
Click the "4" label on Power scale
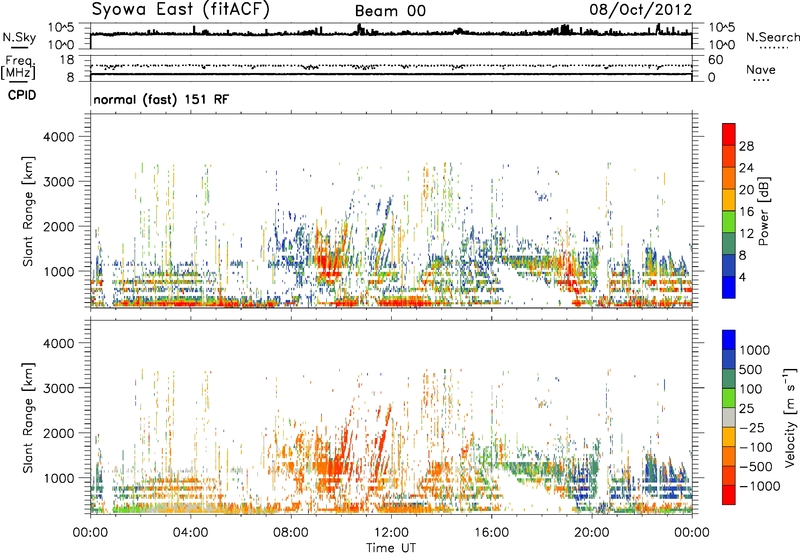pyautogui.click(x=742, y=278)
